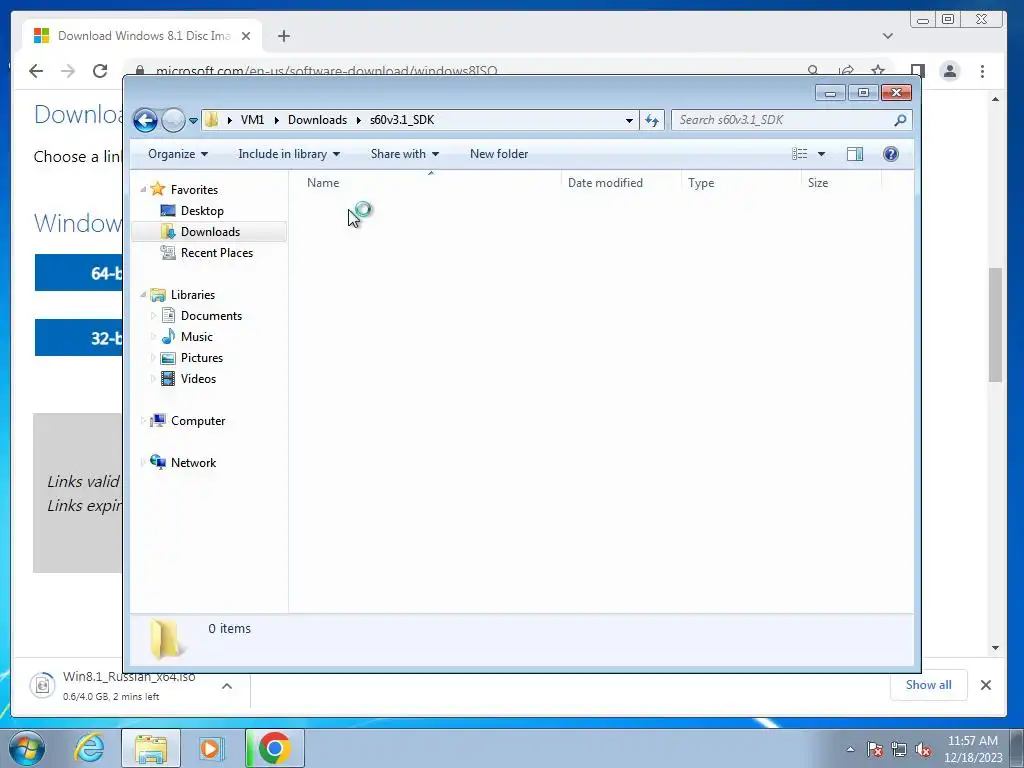Refresh the s60v3.1_SDK folder view
The width and height of the screenshot is (1024, 768).
[652, 120]
